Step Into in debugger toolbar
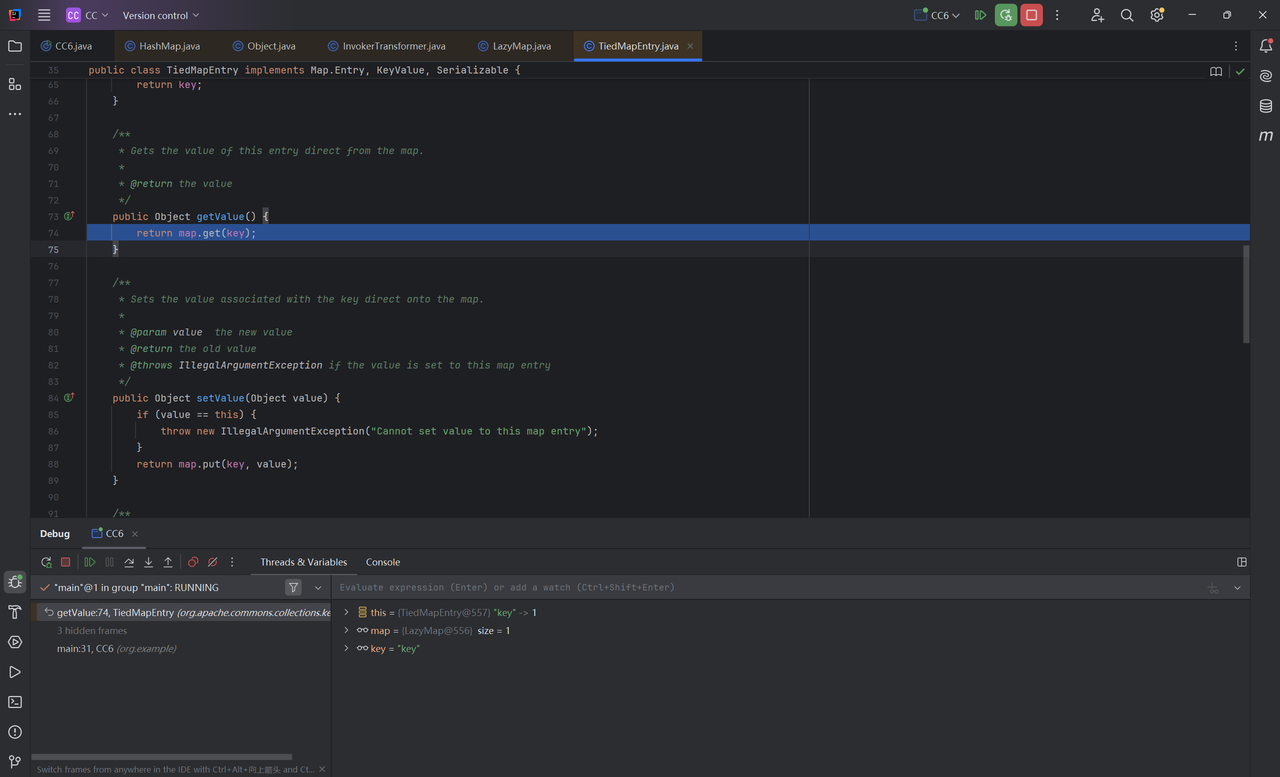This screenshot has height=777, width=1280. pyautogui.click(x=148, y=562)
